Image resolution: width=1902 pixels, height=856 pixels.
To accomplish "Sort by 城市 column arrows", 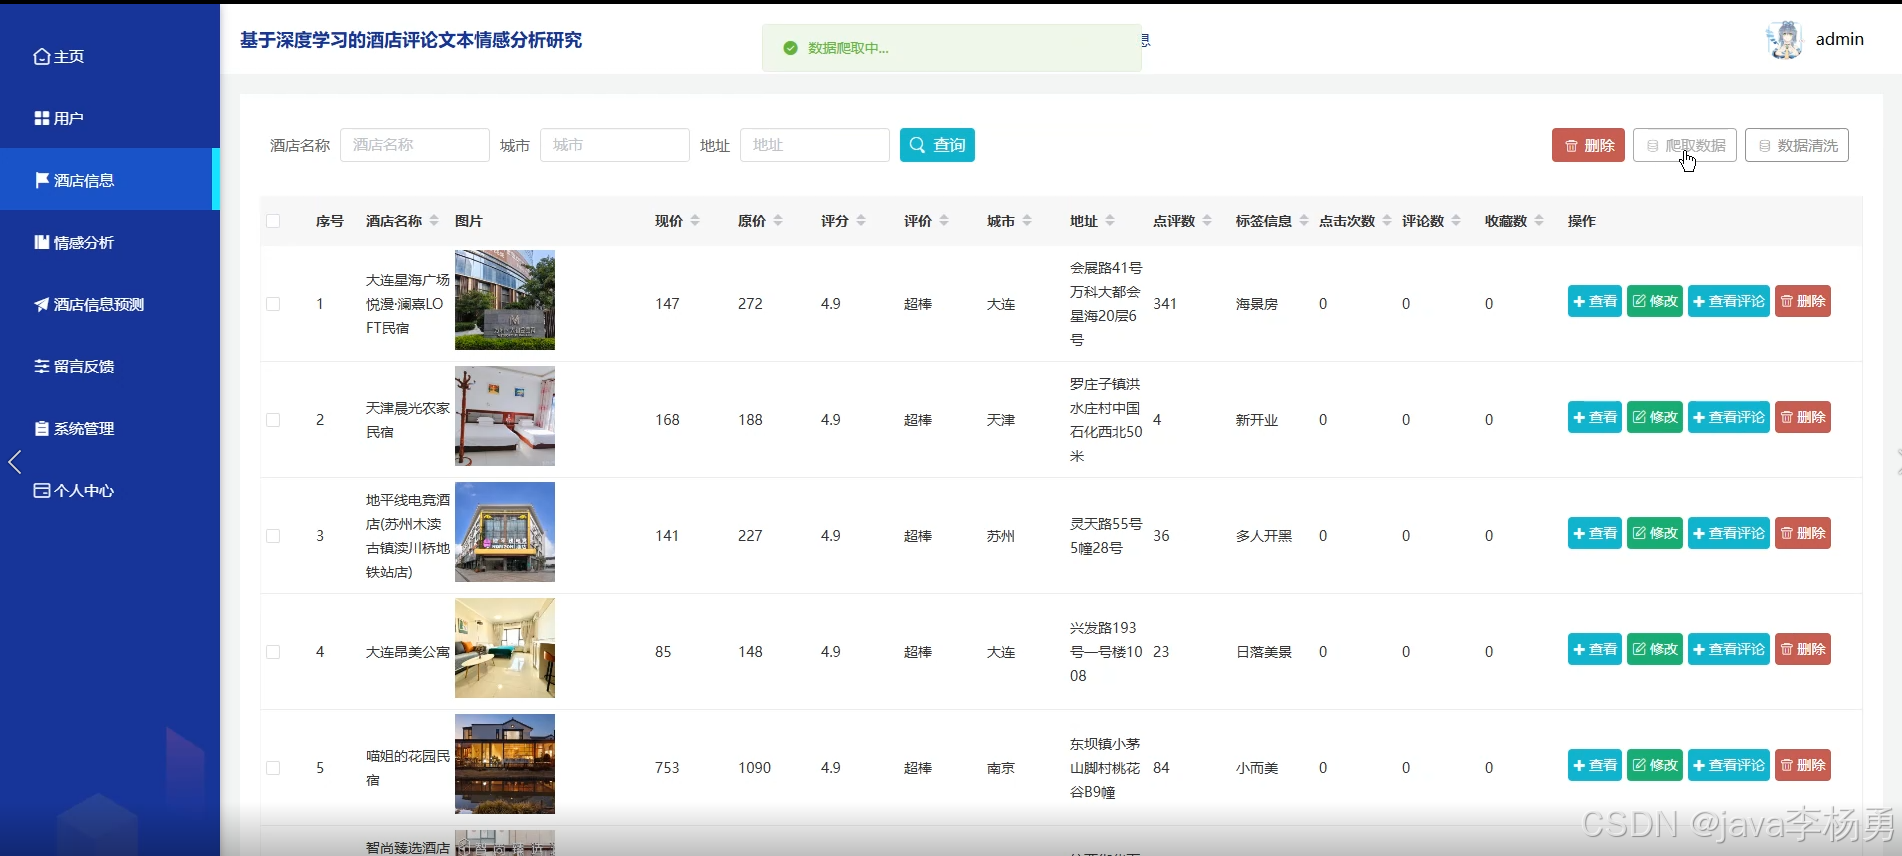I will point(1027,221).
